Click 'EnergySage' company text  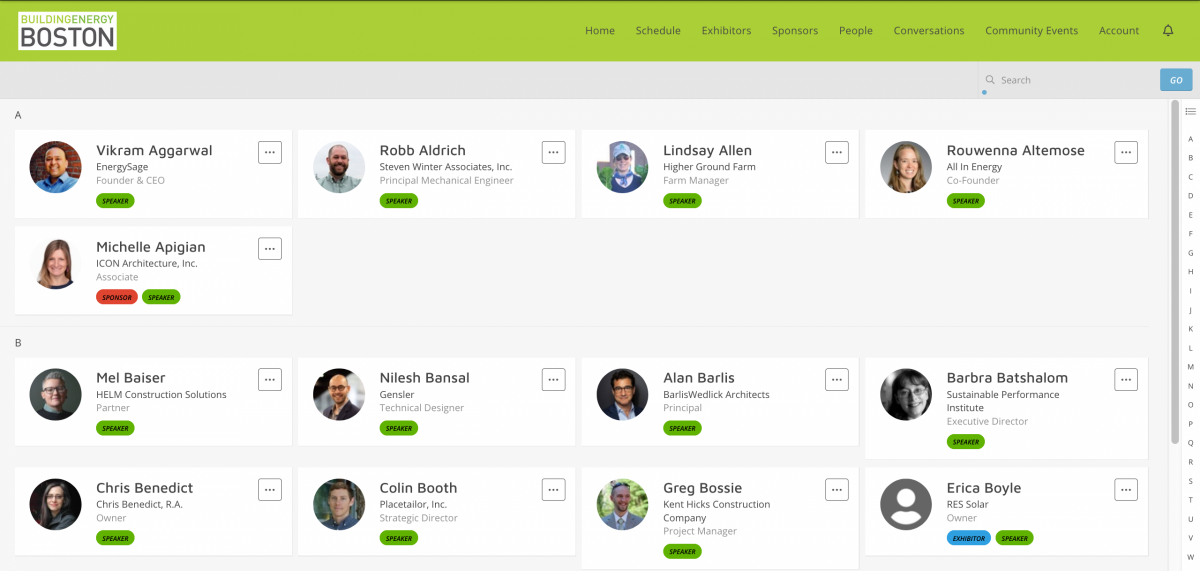click(122, 167)
